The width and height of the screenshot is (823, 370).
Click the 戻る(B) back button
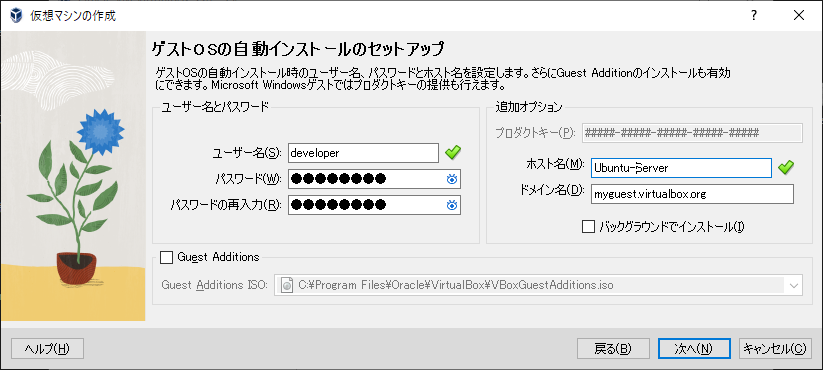[x=613, y=348]
